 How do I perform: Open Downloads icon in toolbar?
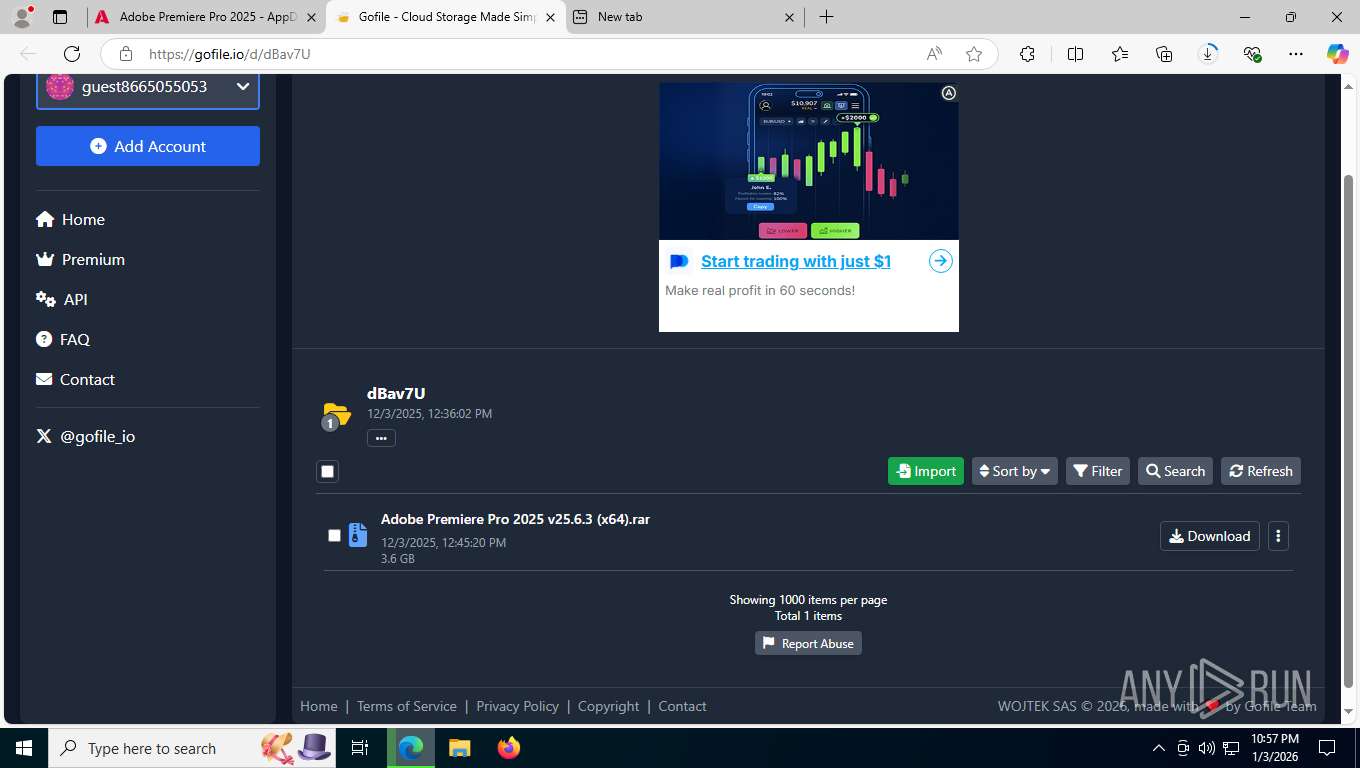pyautogui.click(x=1208, y=54)
